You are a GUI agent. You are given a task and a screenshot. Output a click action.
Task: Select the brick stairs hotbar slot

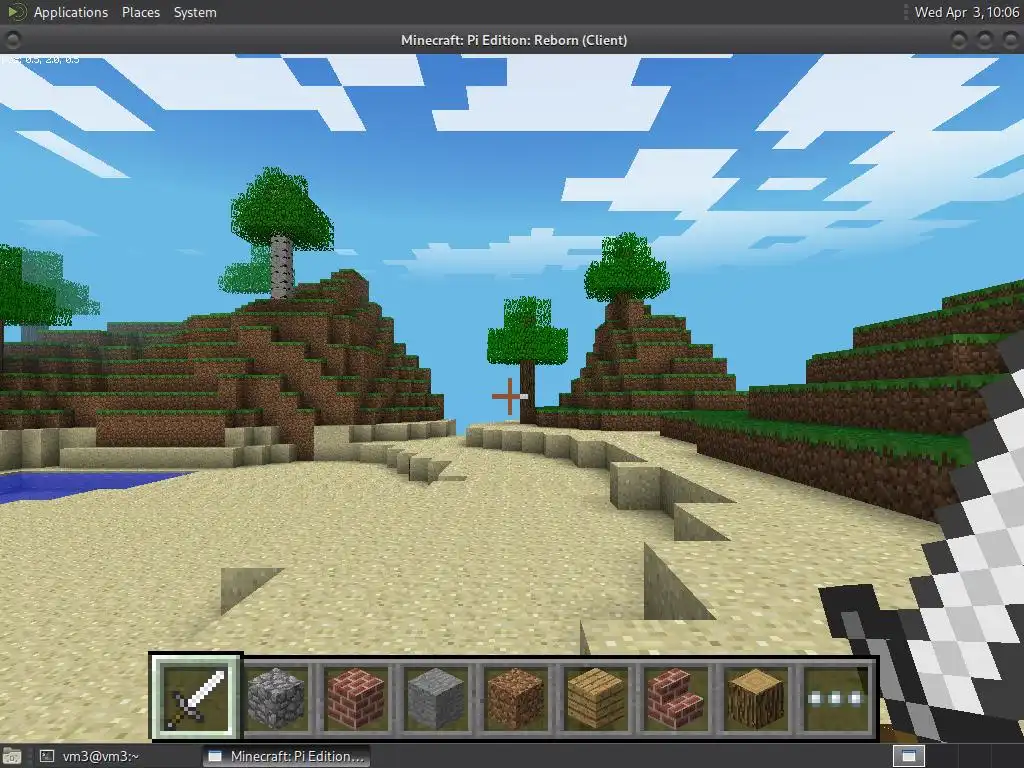(x=675, y=697)
